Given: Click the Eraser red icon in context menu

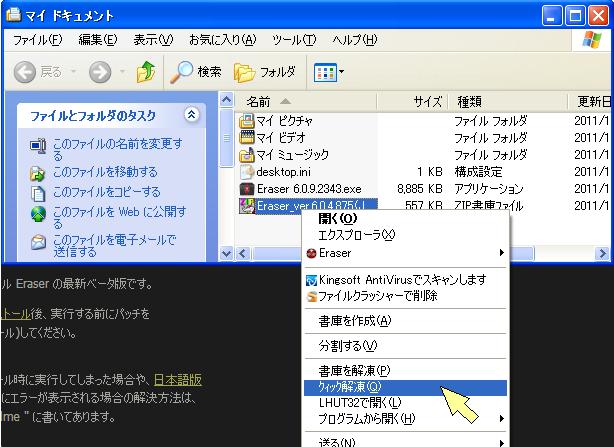Looking at the screenshot, I should 311,254.
